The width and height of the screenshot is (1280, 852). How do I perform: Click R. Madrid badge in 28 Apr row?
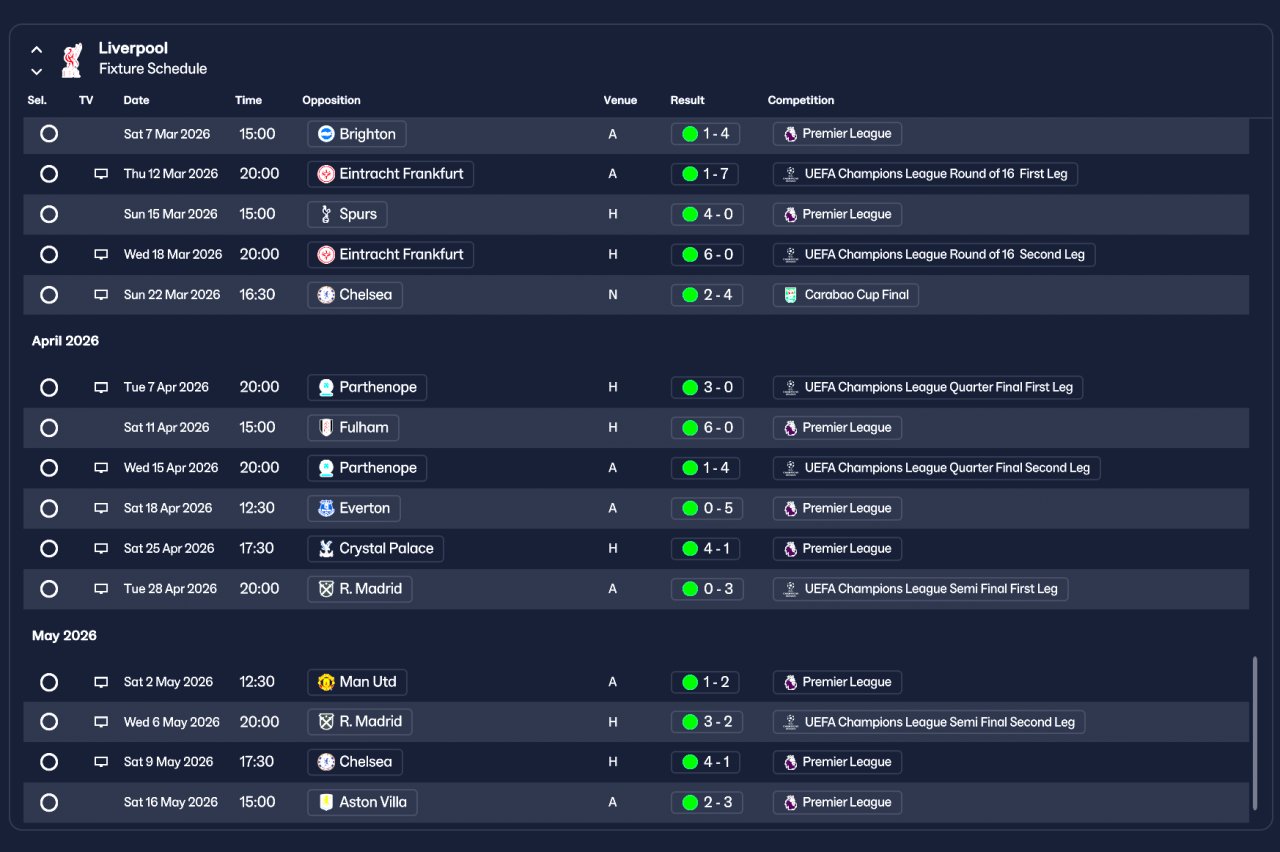(x=326, y=589)
